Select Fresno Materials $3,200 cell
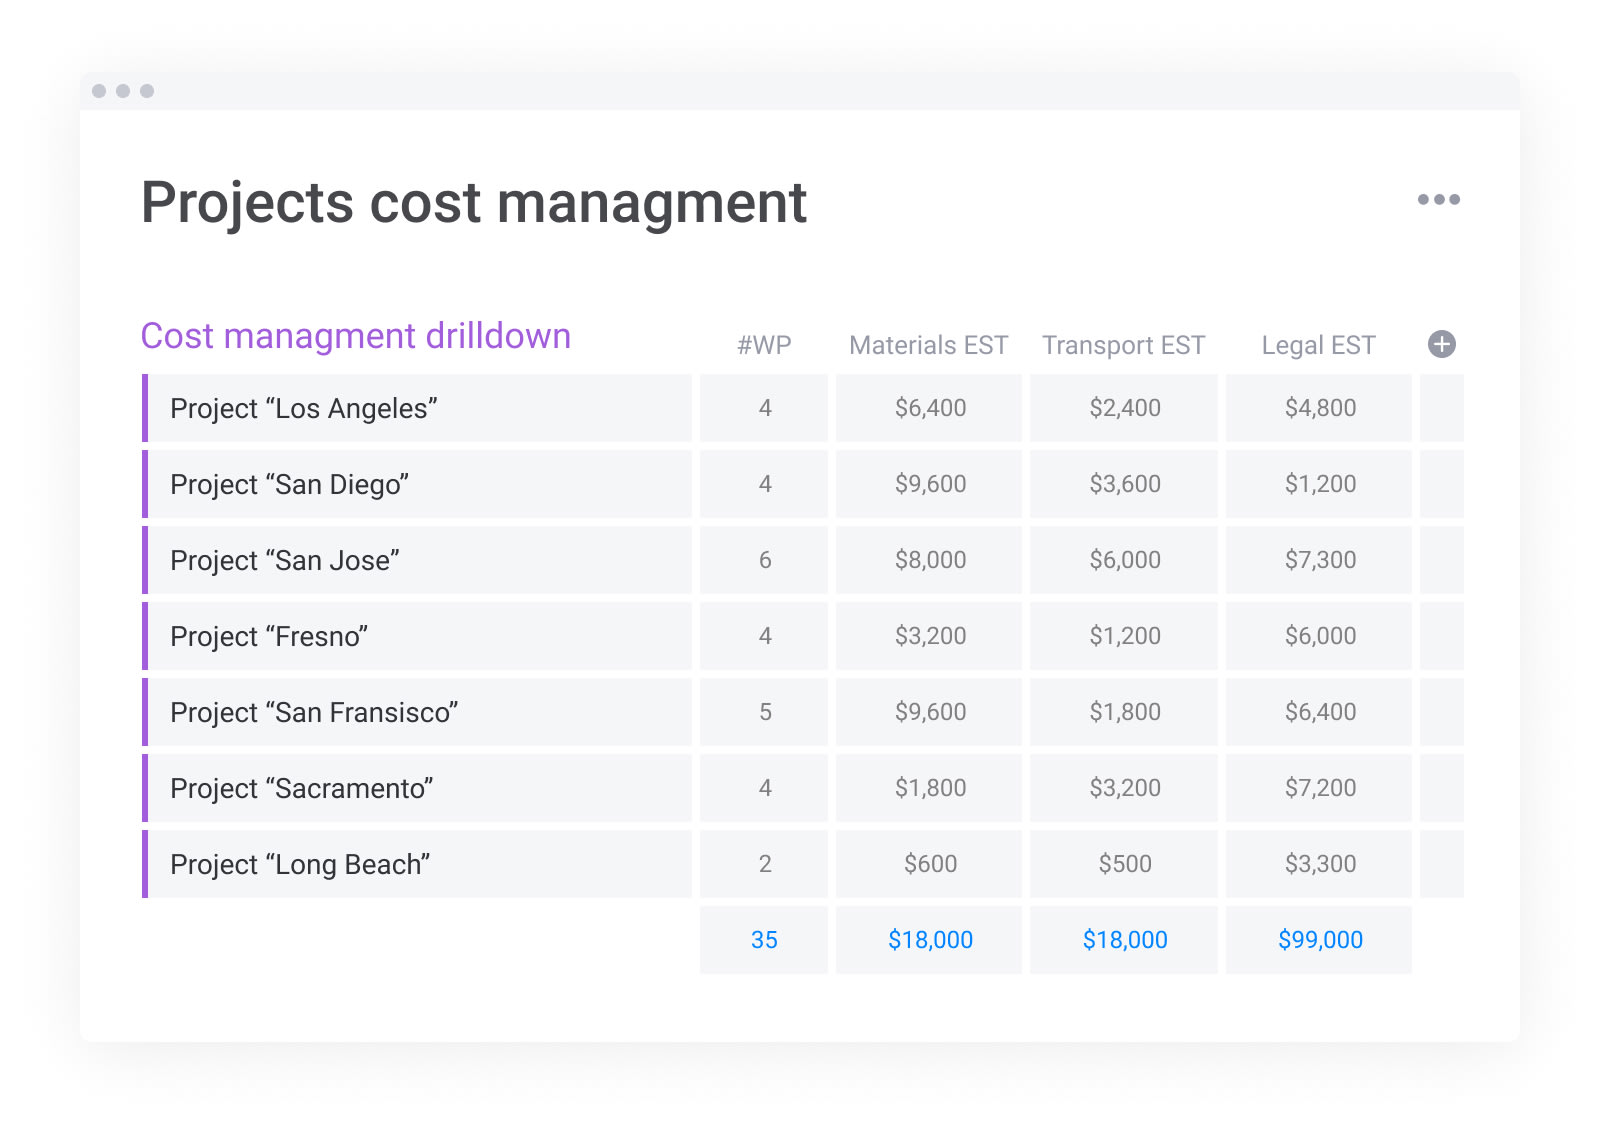 (929, 636)
